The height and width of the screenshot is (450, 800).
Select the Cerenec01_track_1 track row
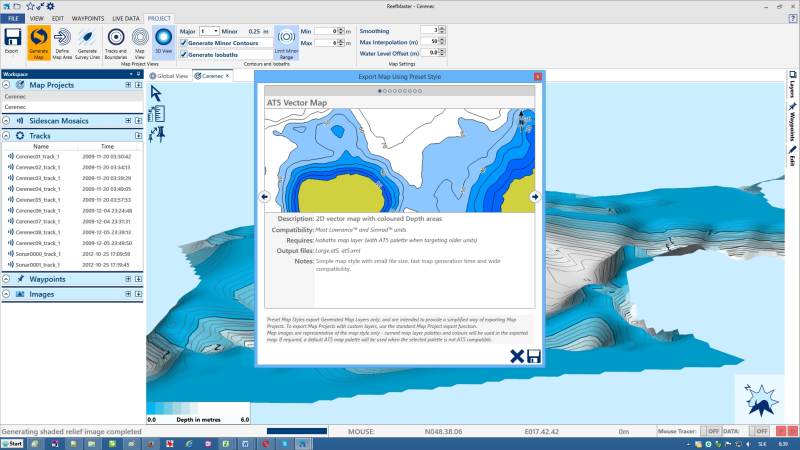point(35,156)
